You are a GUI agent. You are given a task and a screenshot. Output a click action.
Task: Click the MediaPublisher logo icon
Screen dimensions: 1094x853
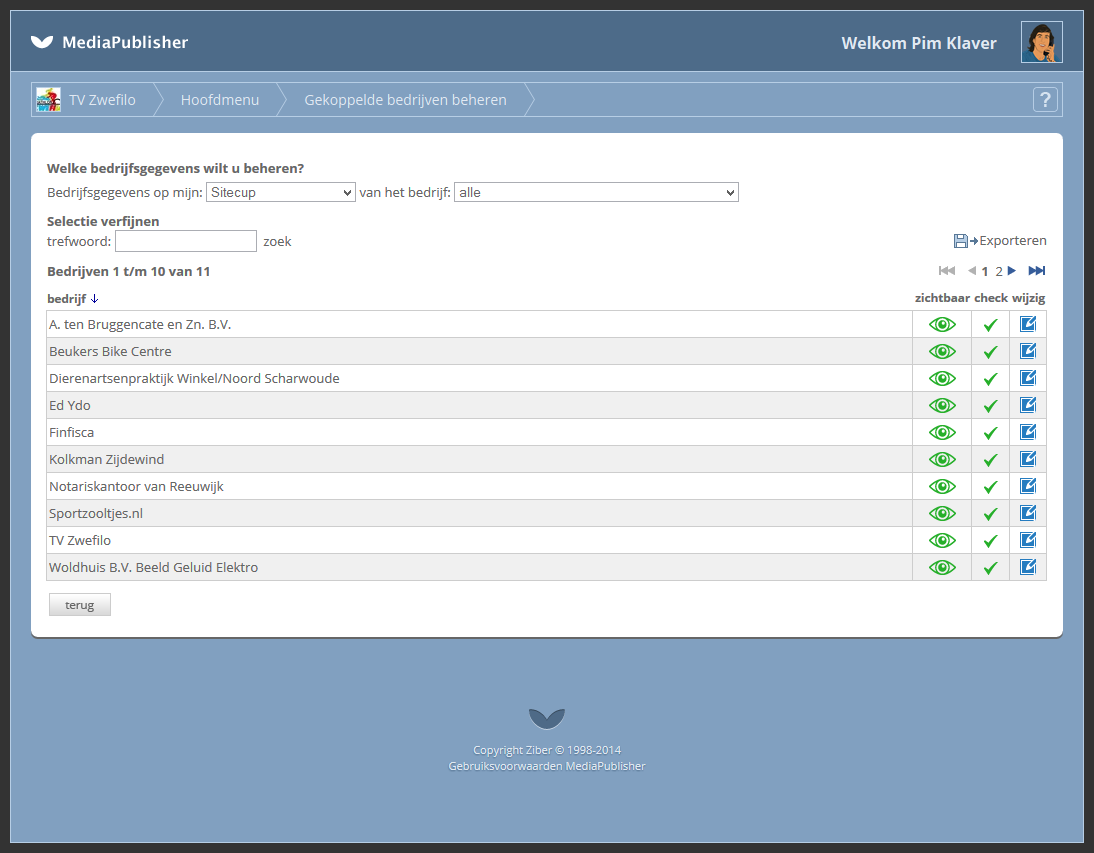(x=42, y=42)
